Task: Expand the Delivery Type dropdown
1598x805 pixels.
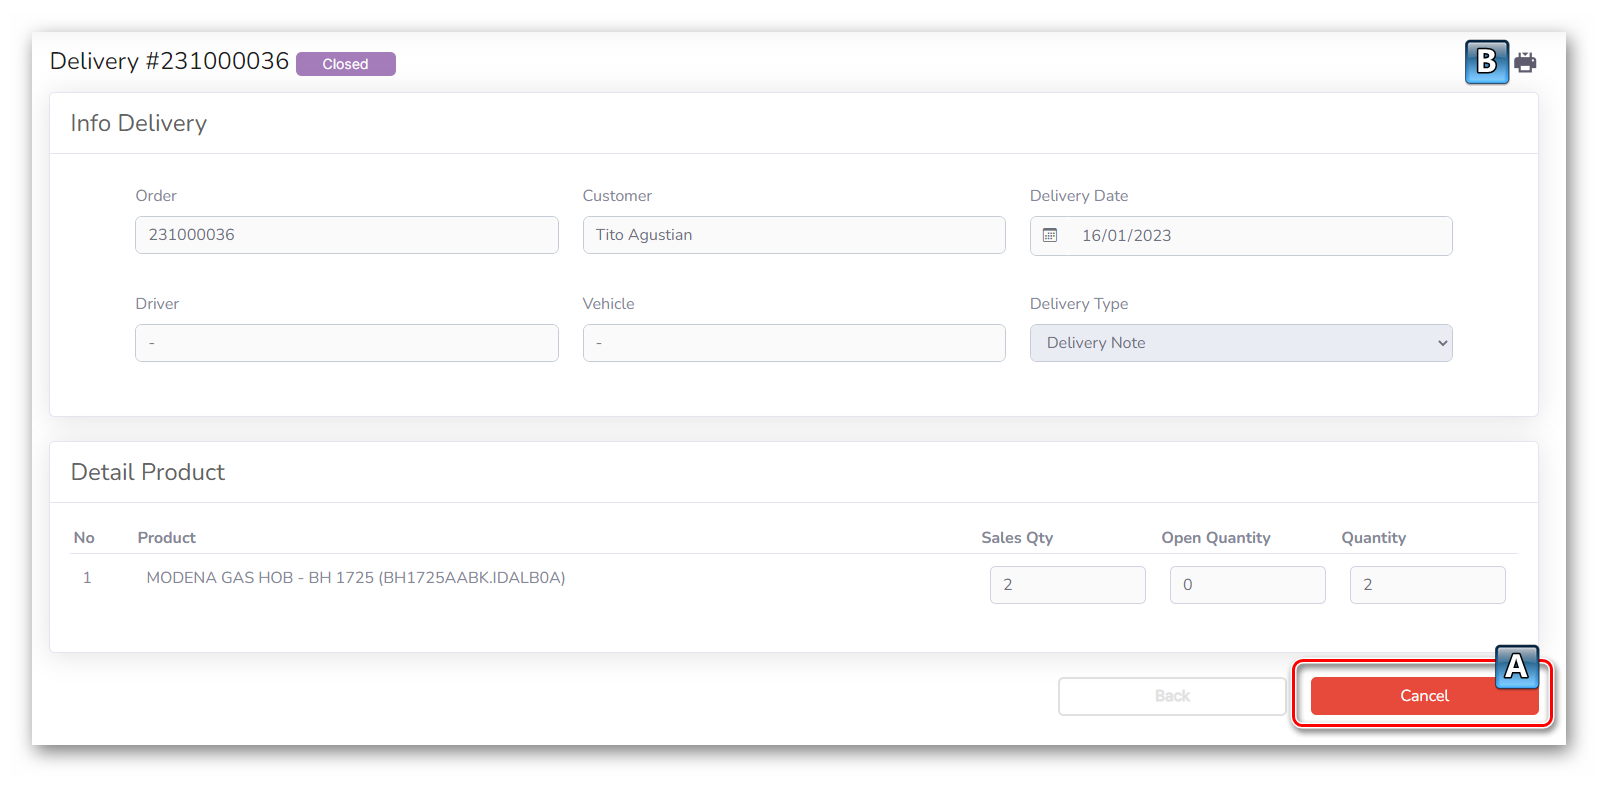Action: [x=1240, y=343]
